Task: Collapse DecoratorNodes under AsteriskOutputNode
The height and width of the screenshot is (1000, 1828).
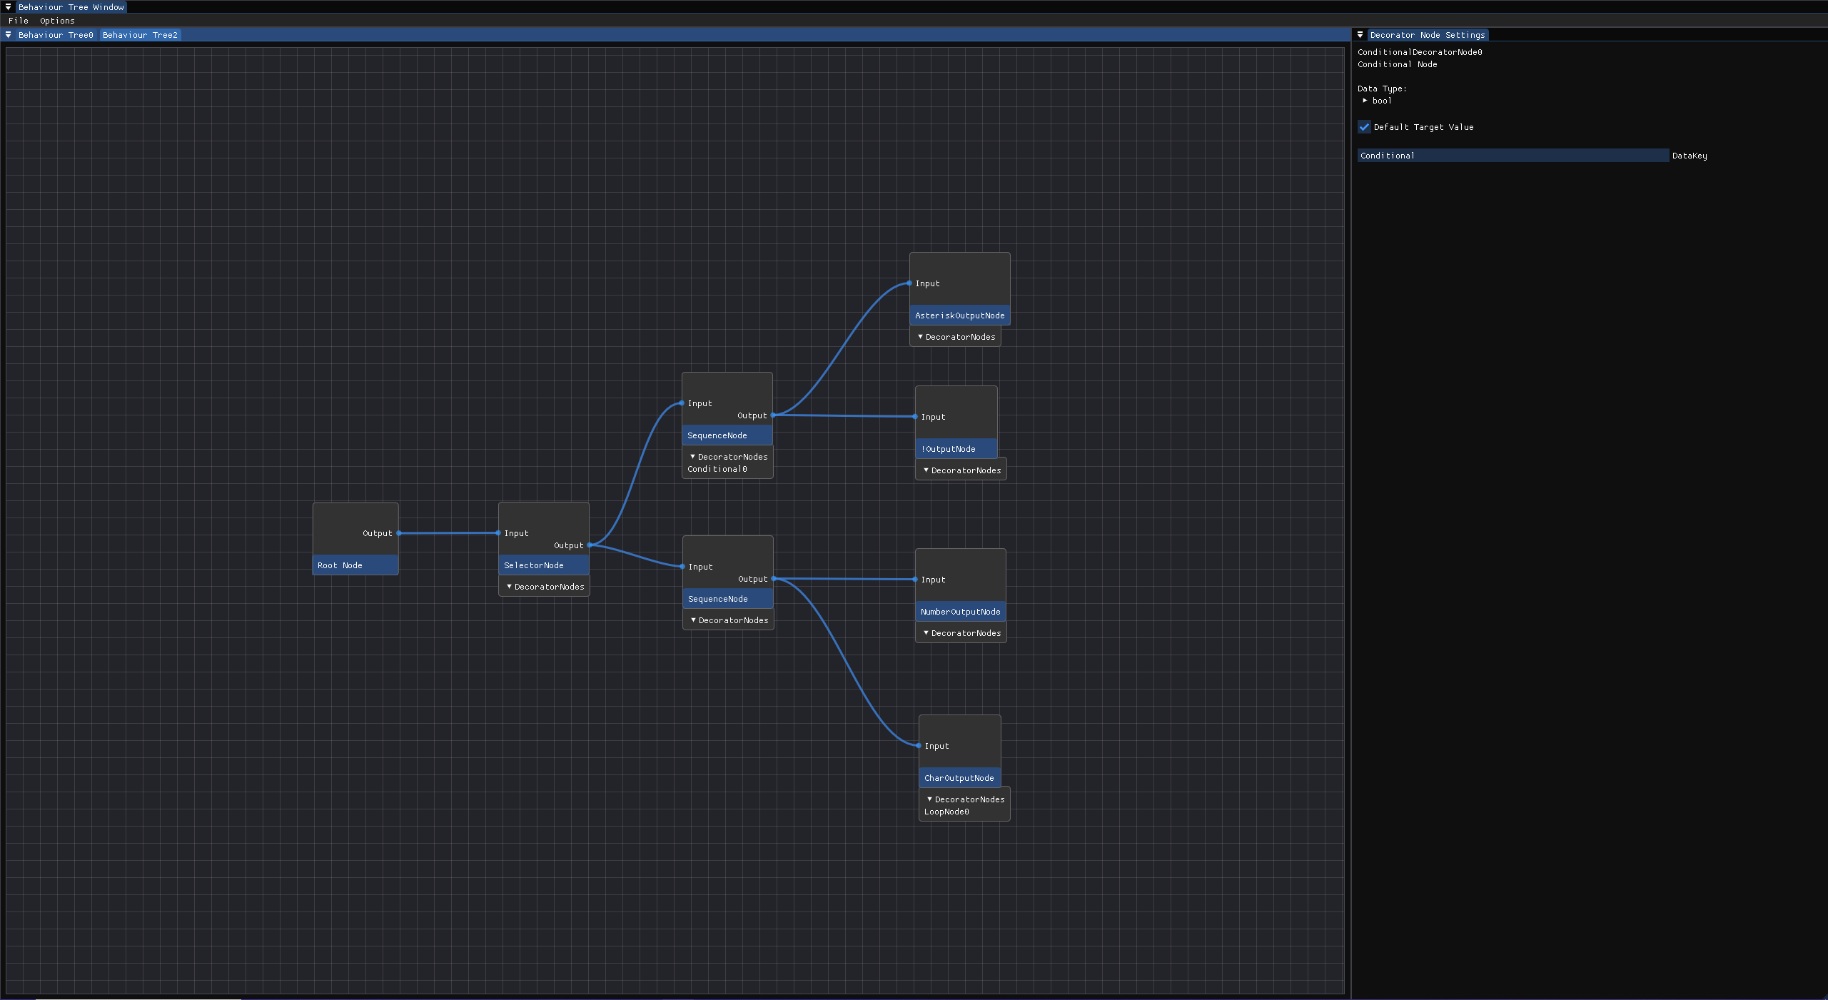Action: 920,337
